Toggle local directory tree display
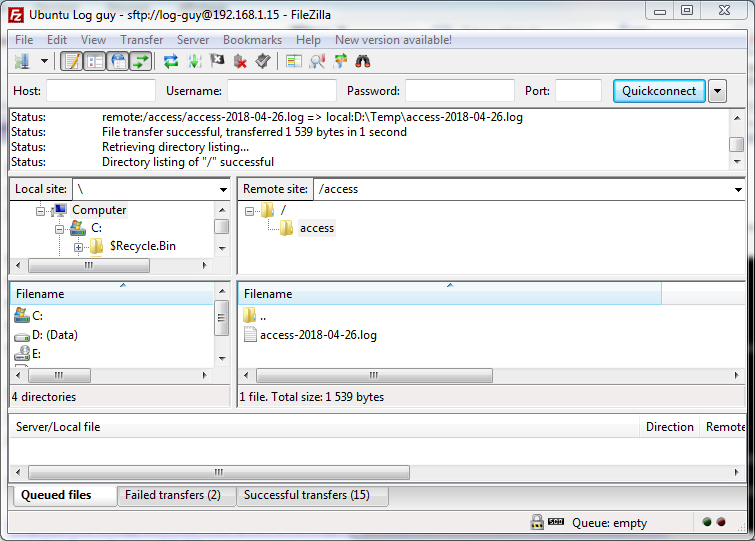Screen dimensions: 755x541 click(95, 62)
